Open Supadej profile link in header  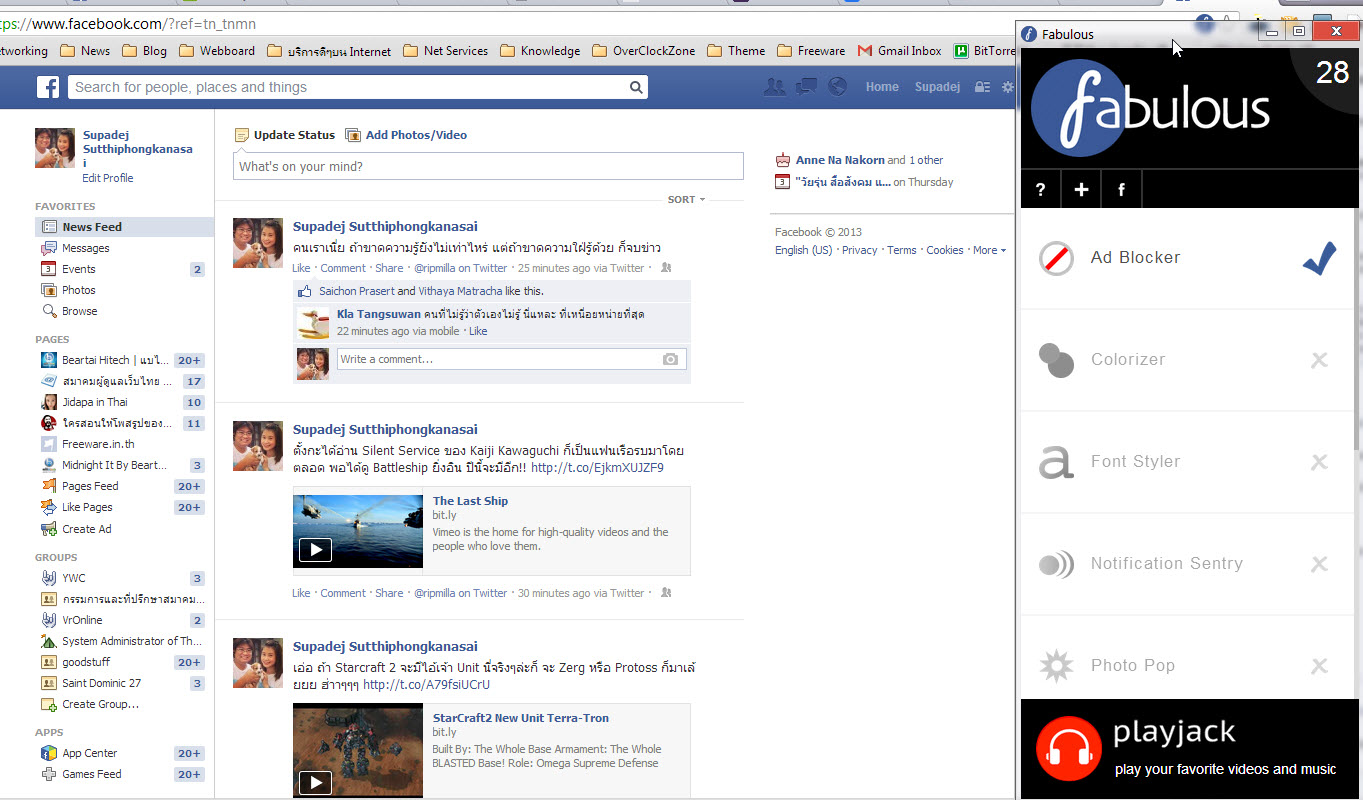(x=937, y=87)
